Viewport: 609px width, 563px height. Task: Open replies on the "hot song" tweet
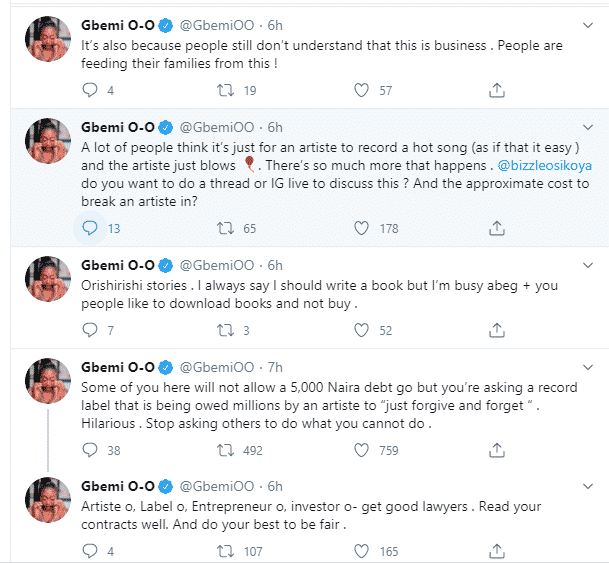click(90, 228)
